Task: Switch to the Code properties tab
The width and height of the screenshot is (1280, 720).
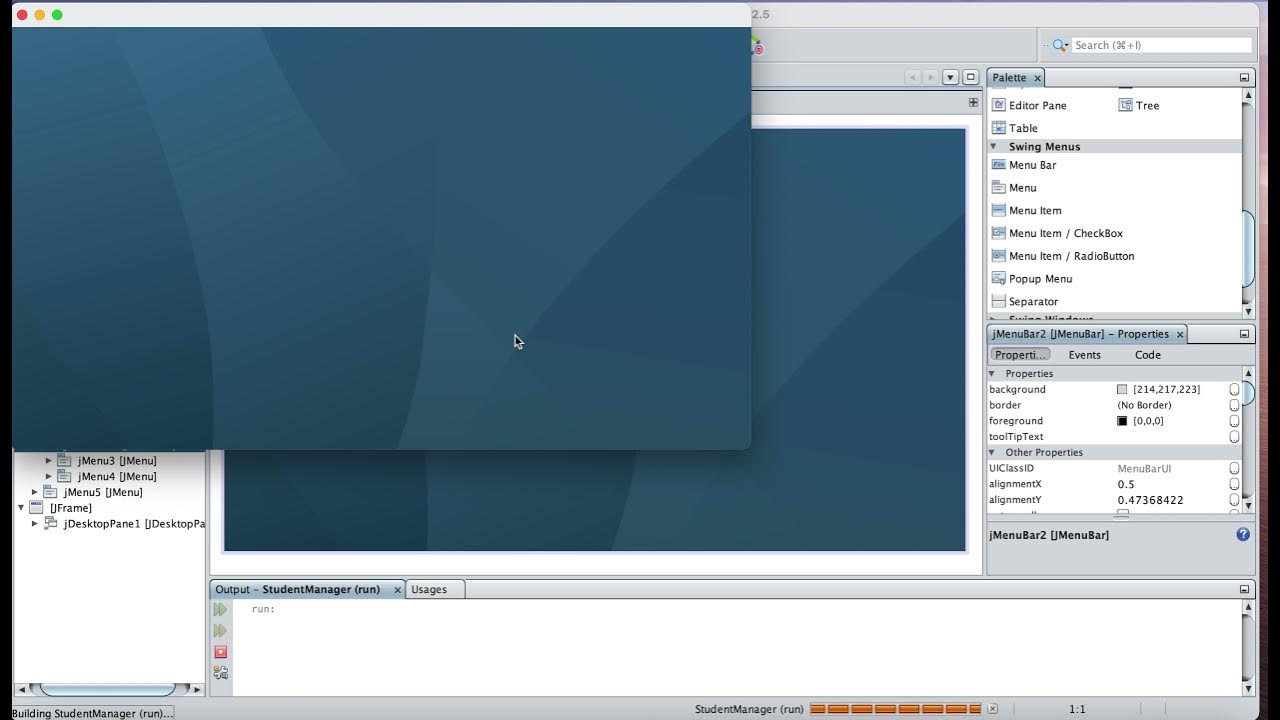Action: 1148,355
